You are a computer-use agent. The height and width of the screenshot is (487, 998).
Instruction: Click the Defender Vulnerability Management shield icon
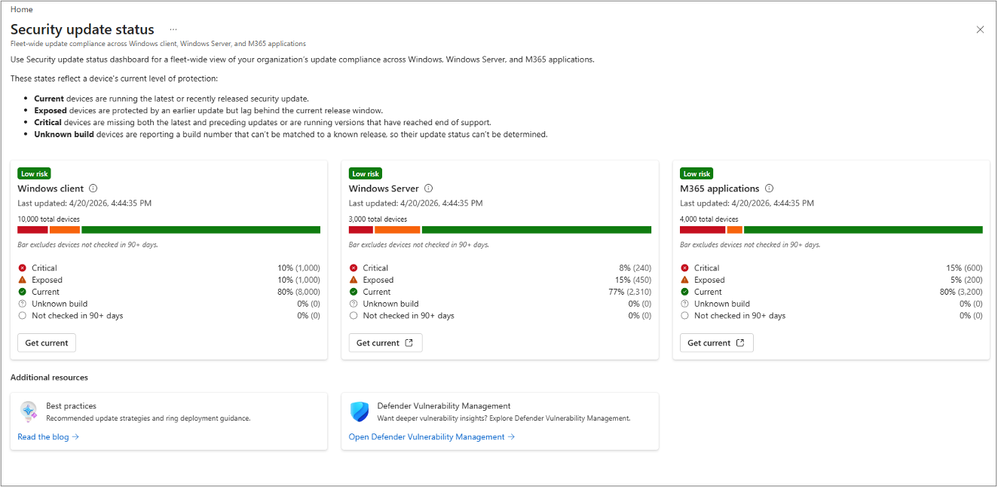(360, 412)
